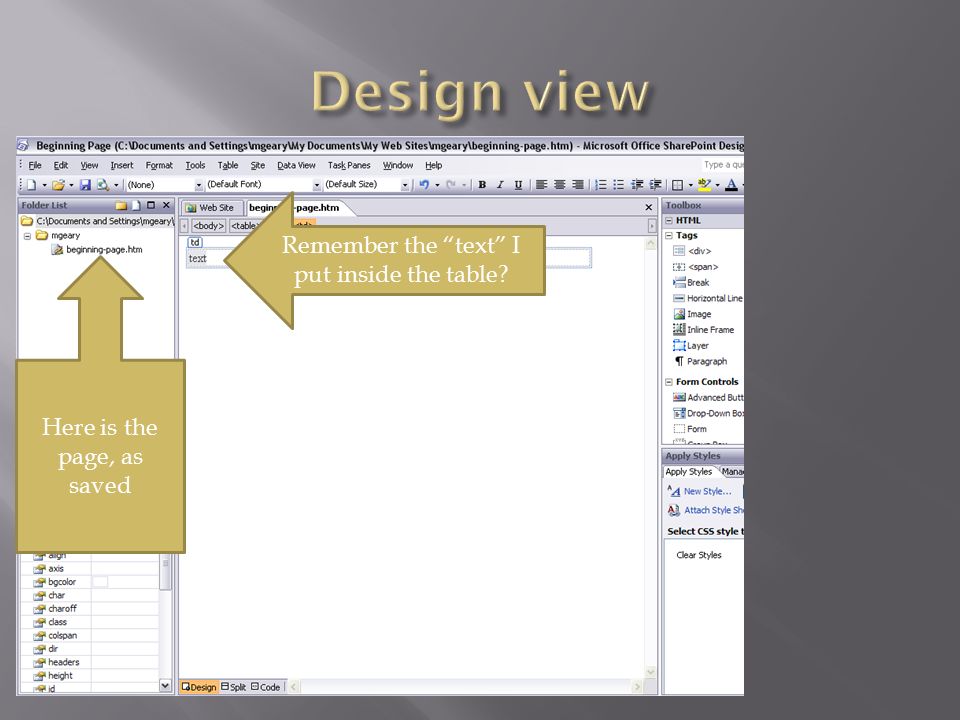Click the New Page icon in Folder List
Viewport: 960px width, 720px height.
(x=136, y=205)
